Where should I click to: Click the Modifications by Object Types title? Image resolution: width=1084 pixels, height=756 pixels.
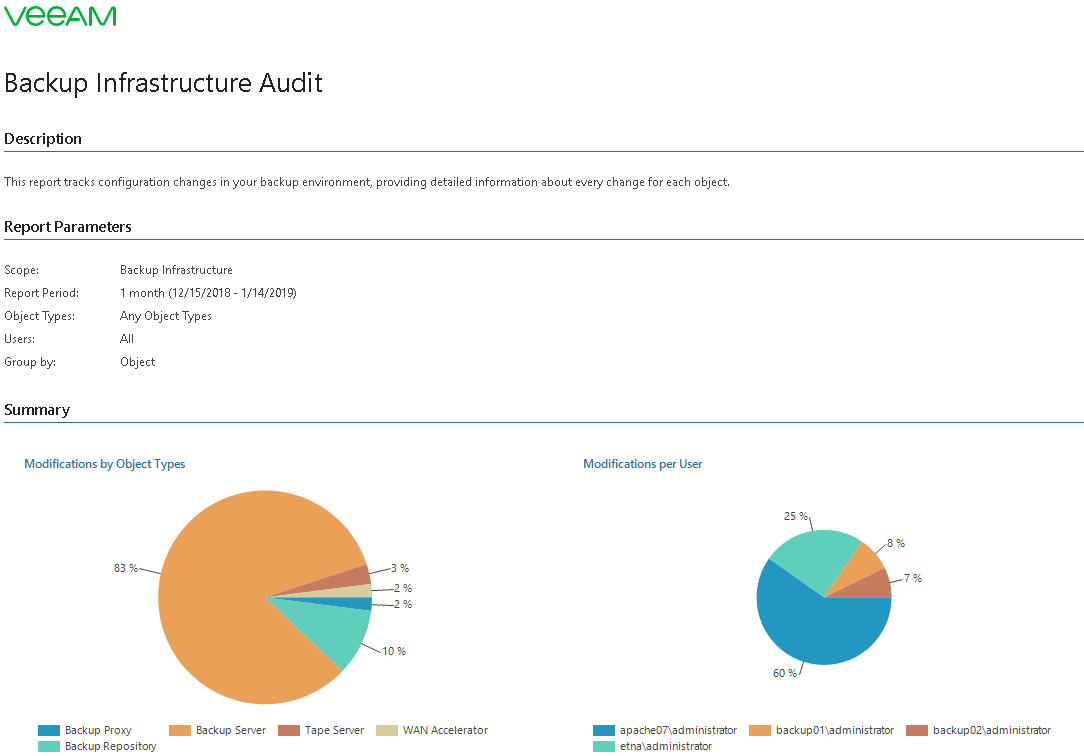tap(104, 464)
